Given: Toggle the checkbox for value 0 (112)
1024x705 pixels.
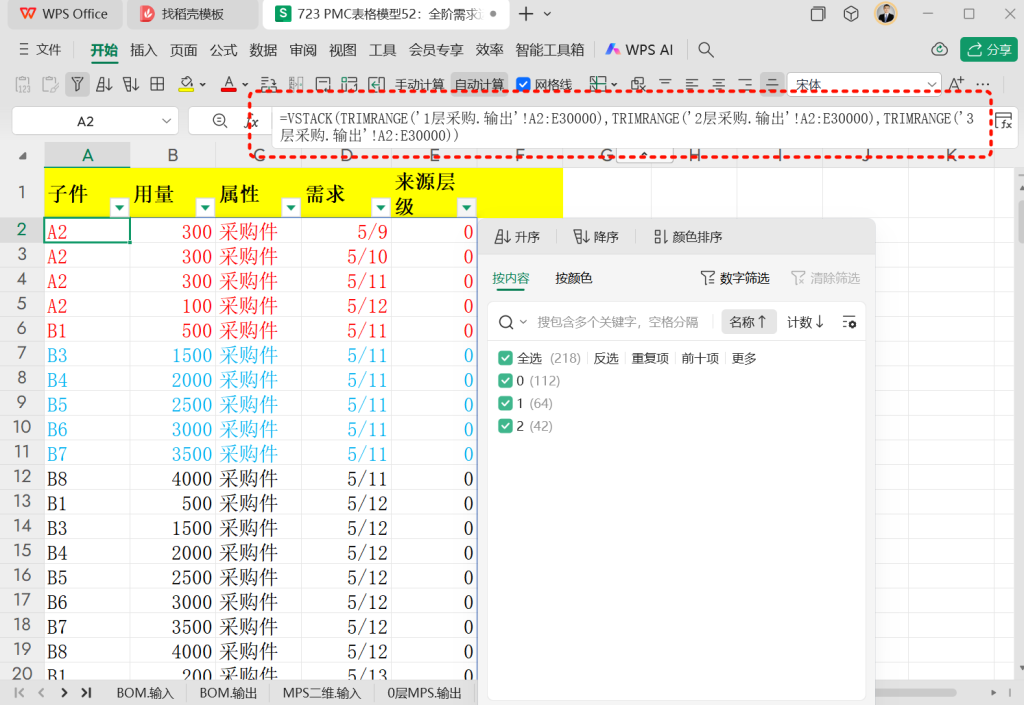Looking at the screenshot, I should pyautogui.click(x=505, y=381).
